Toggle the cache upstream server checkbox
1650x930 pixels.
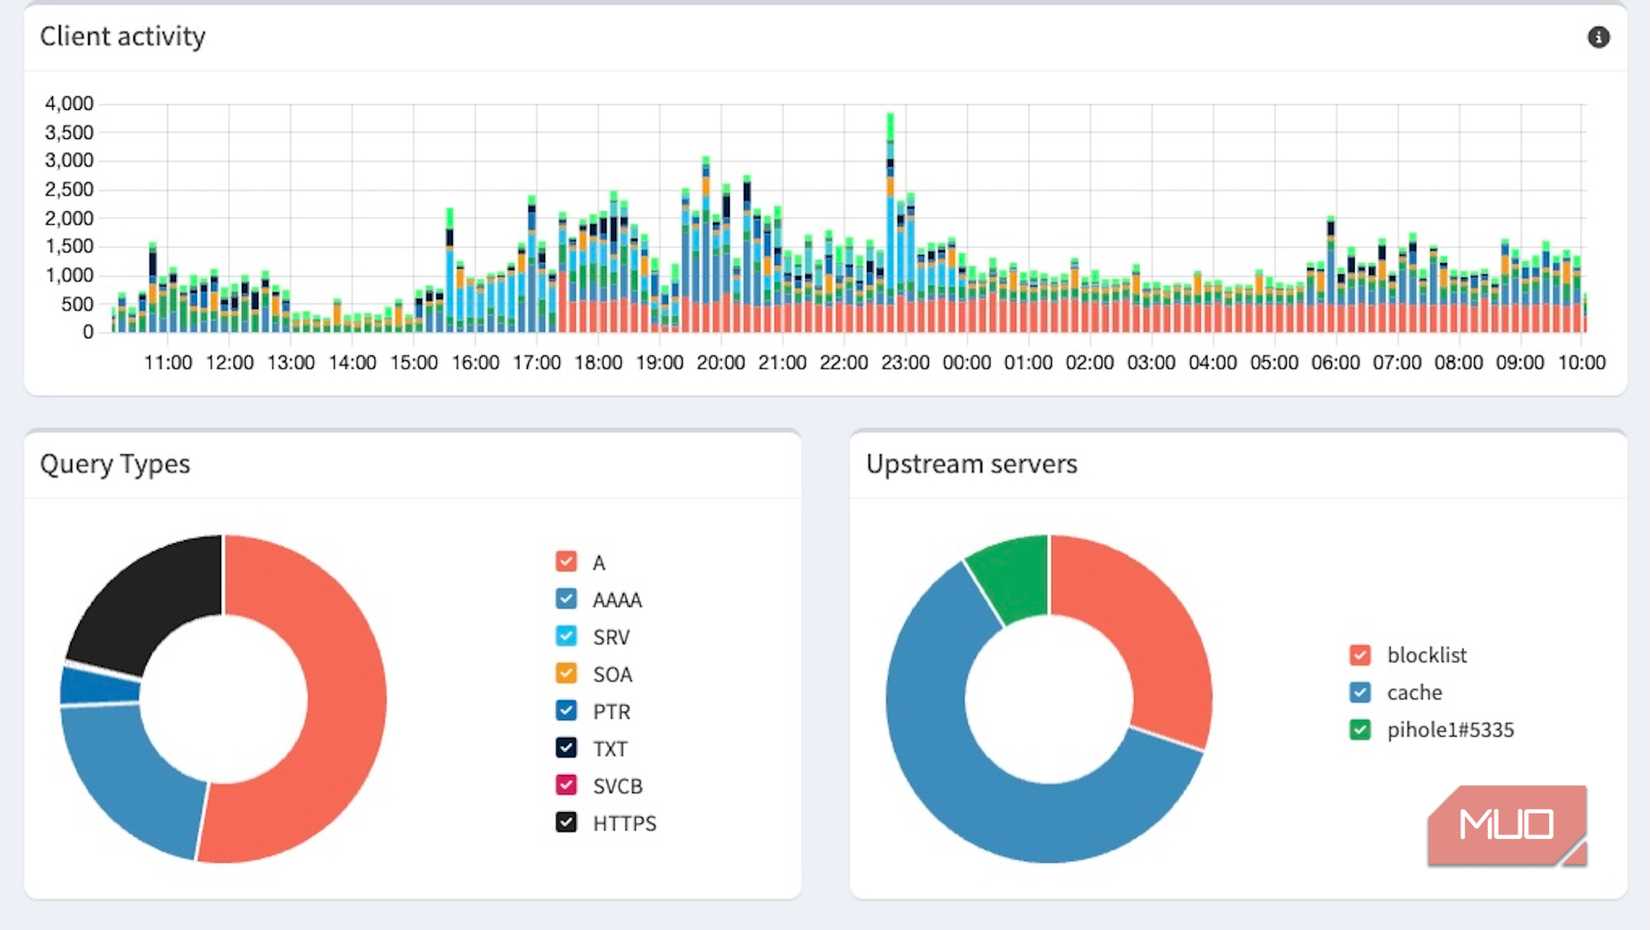pyautogui.click(x=1360, y=692)
